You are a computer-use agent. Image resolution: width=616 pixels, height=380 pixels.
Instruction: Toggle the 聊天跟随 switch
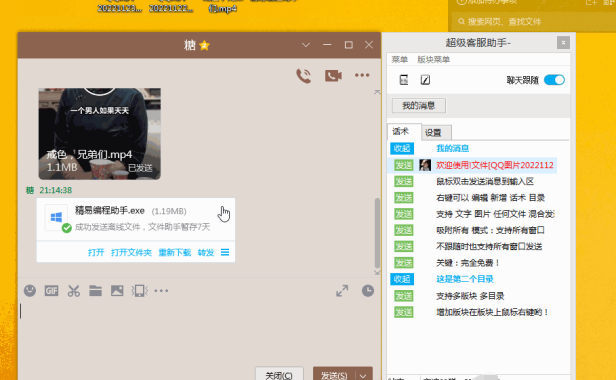[554, 80]
